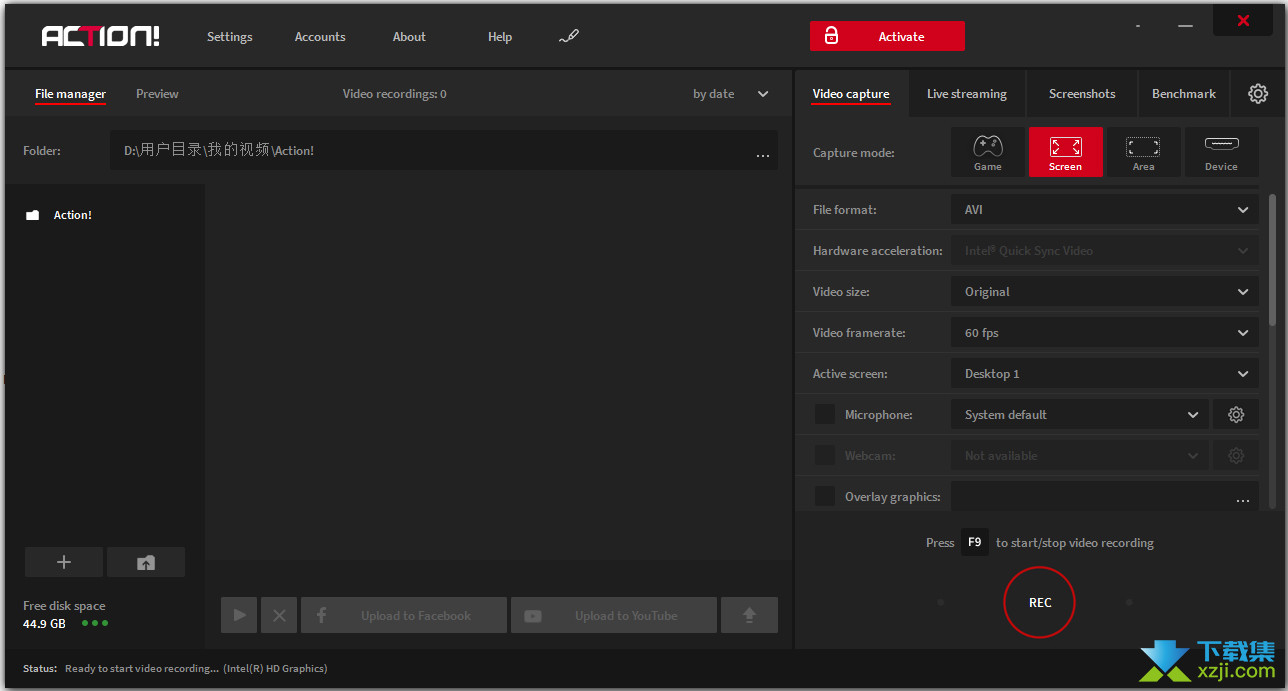Delete the selected recording with X button
Viewport: 1288px width, 691px height.
pos(279,615)
